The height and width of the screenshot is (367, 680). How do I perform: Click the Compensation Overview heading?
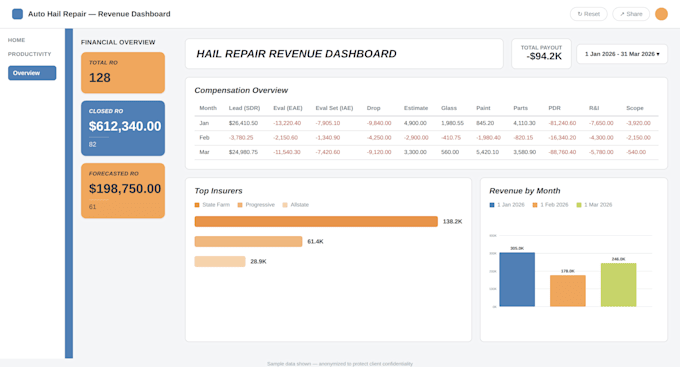point(241,90)
